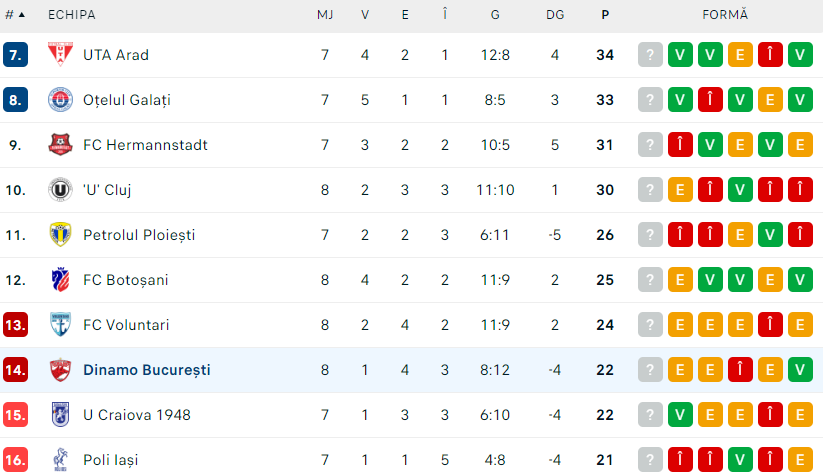Click the Oțelul Galați team logo
This screenshot has height=476, width=823.
pyautogui.click(x=61, y=100)
